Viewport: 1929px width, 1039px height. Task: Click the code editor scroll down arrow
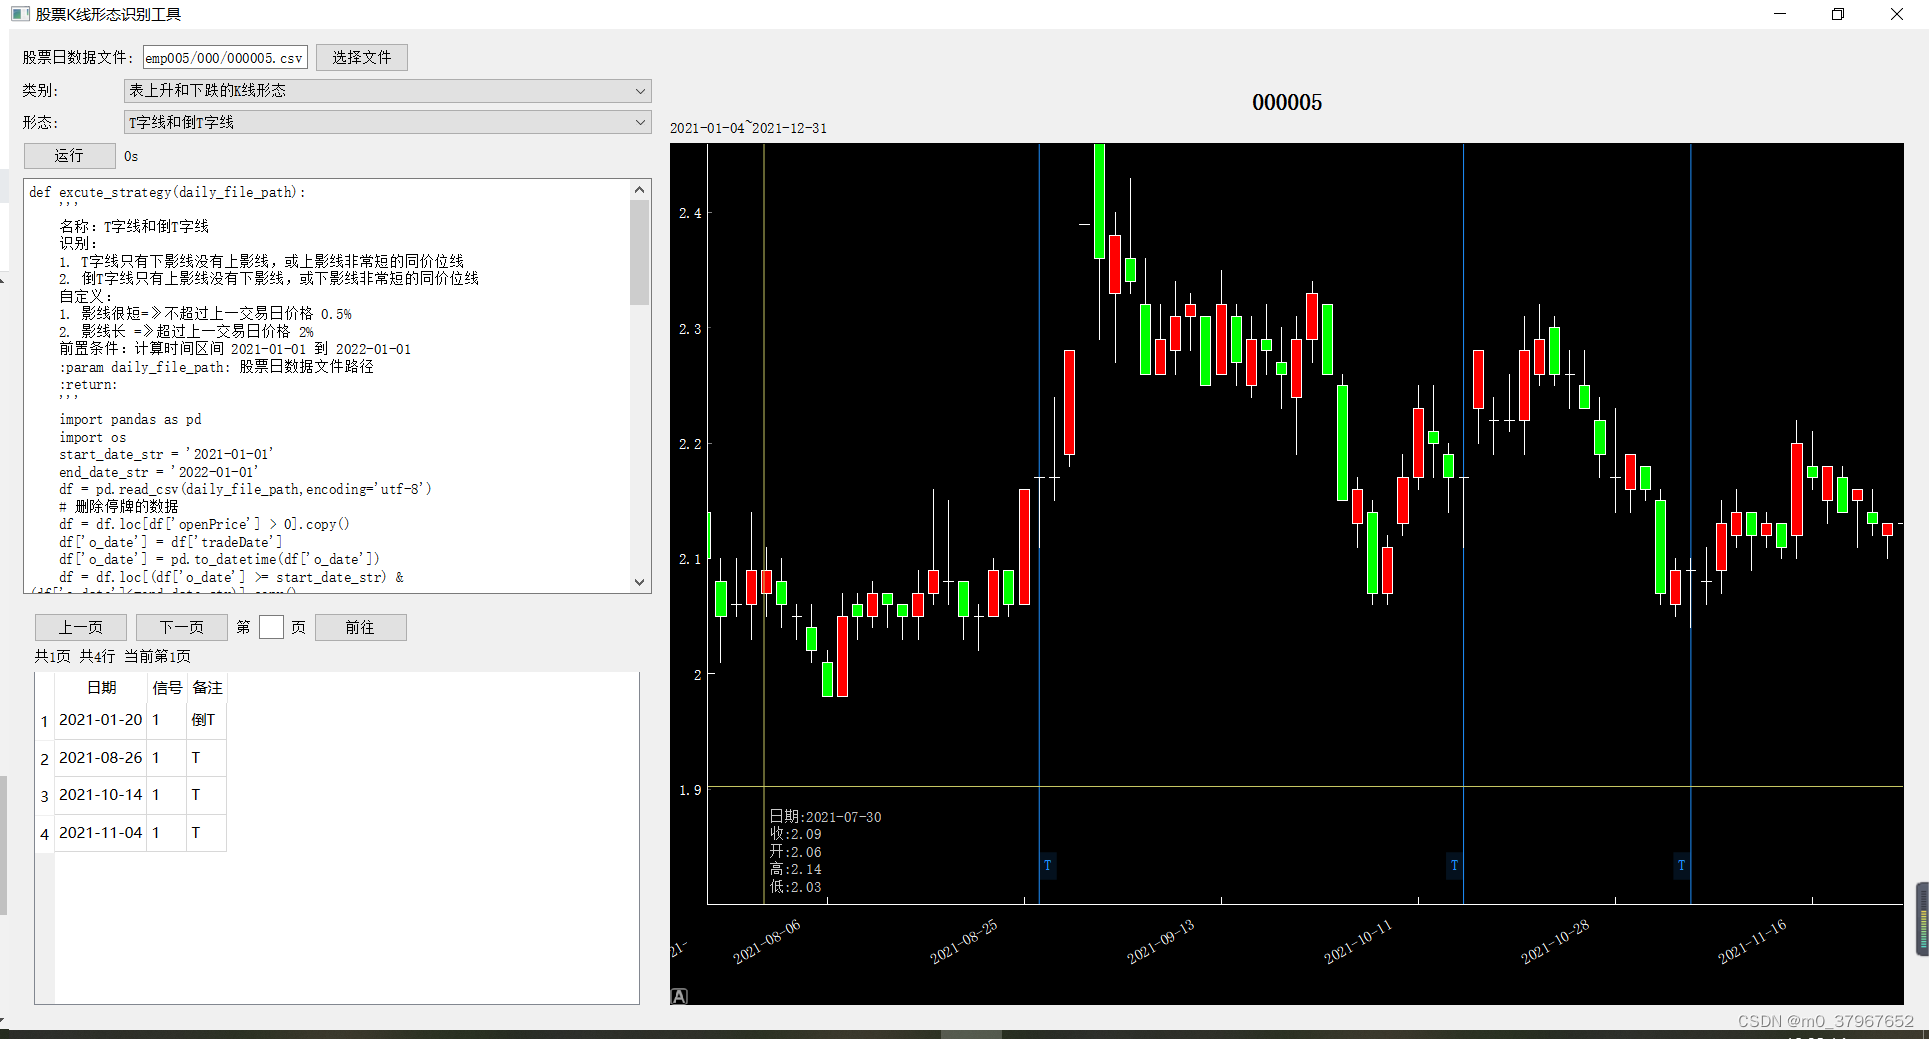pos(640,582)
